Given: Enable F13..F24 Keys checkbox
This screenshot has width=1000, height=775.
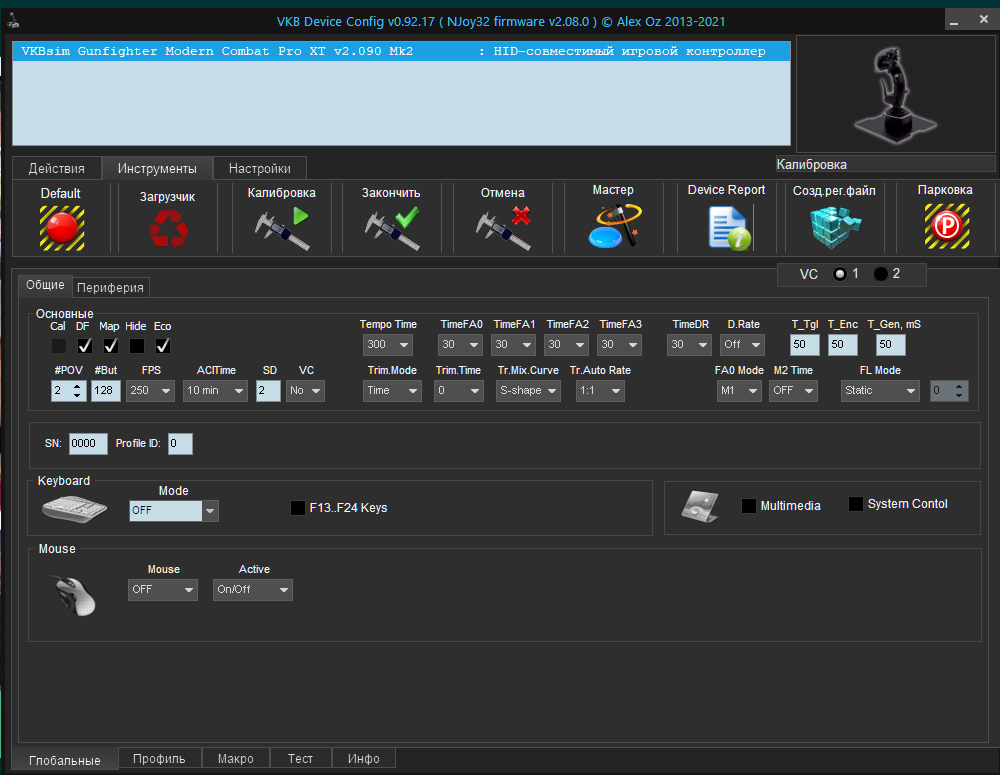Looking at the screenshot, I should coord(298,508).
